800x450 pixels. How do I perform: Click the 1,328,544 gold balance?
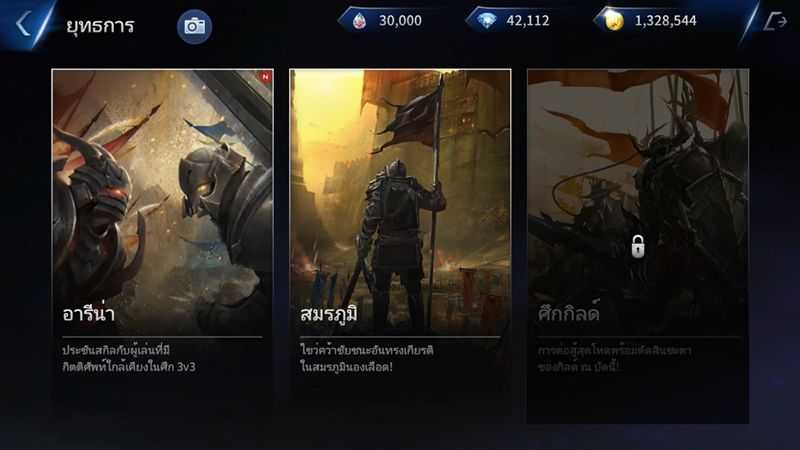(666, 21)
